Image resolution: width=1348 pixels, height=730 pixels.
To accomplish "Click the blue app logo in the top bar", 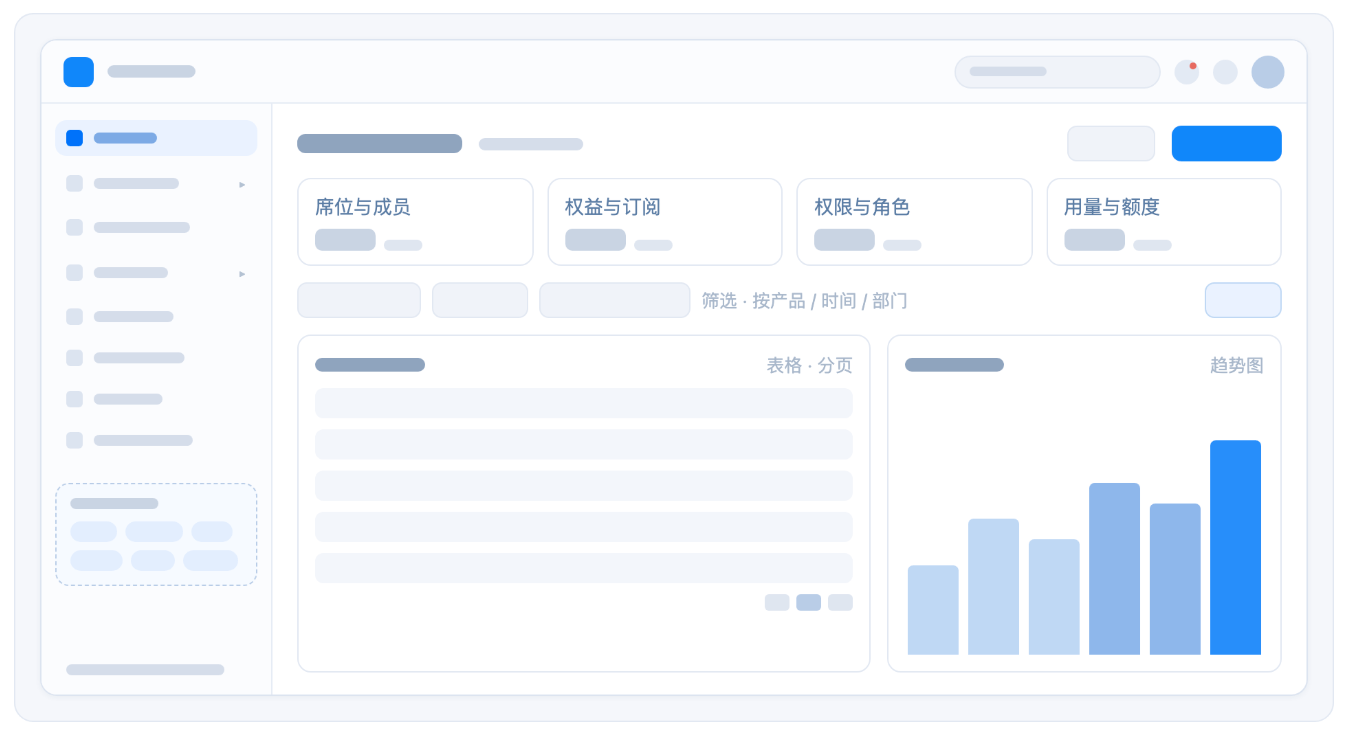I will click(x=78, y=72).
